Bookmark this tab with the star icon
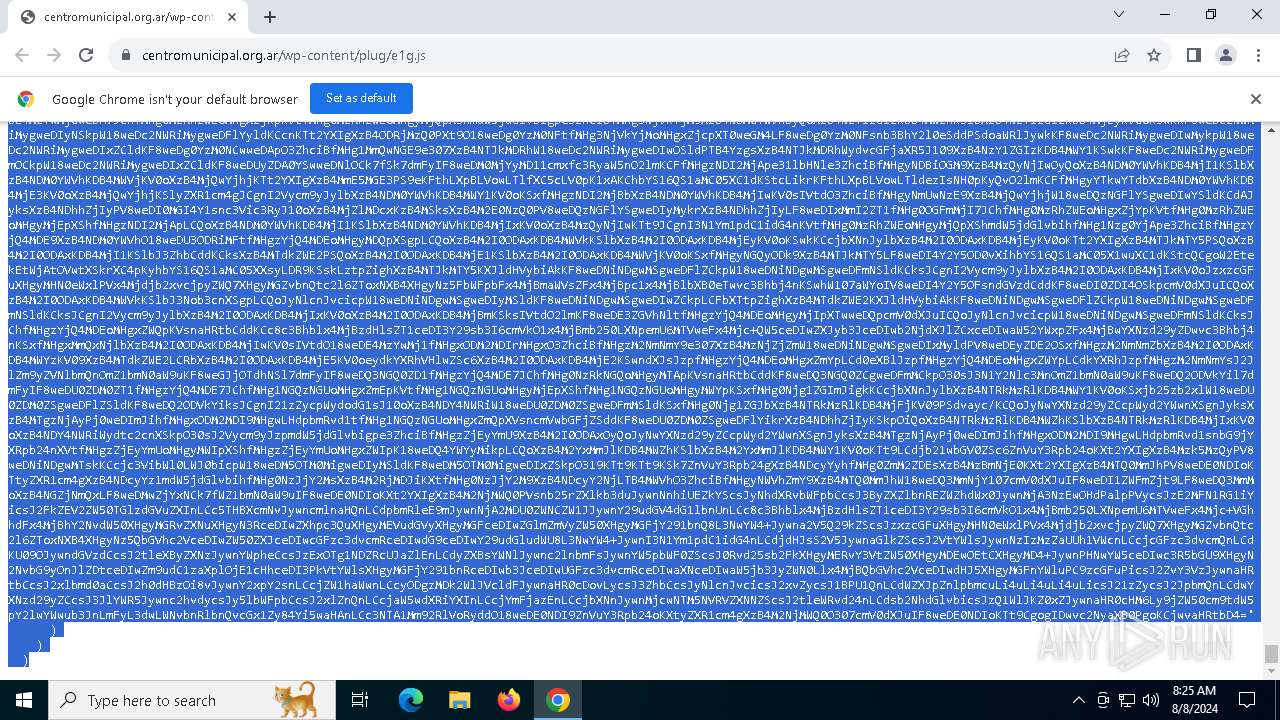Viewport: 1280px width, 720px height. click(x=1154, y=55)
